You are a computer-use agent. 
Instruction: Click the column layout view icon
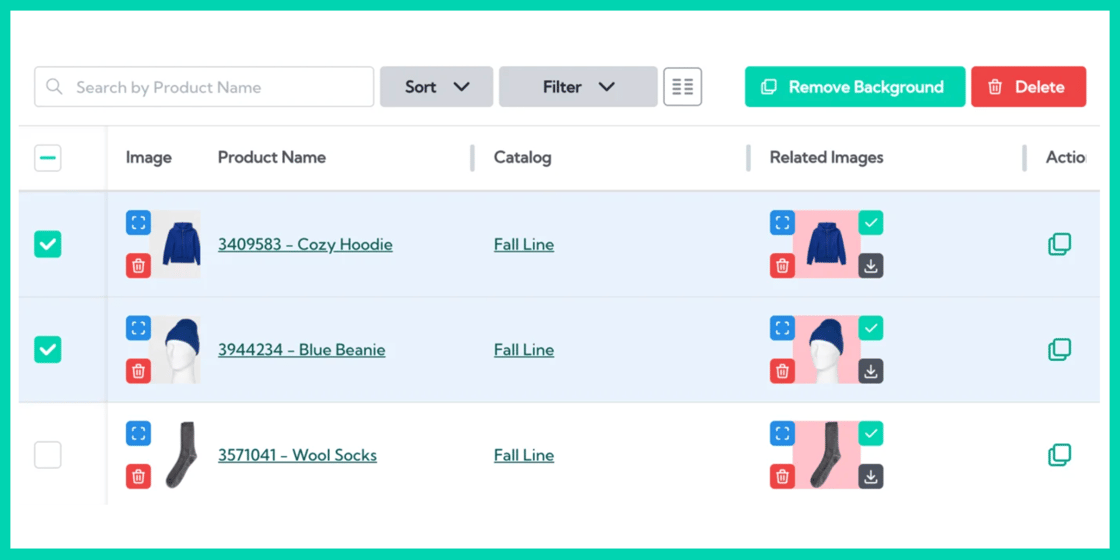coord(682,87)
